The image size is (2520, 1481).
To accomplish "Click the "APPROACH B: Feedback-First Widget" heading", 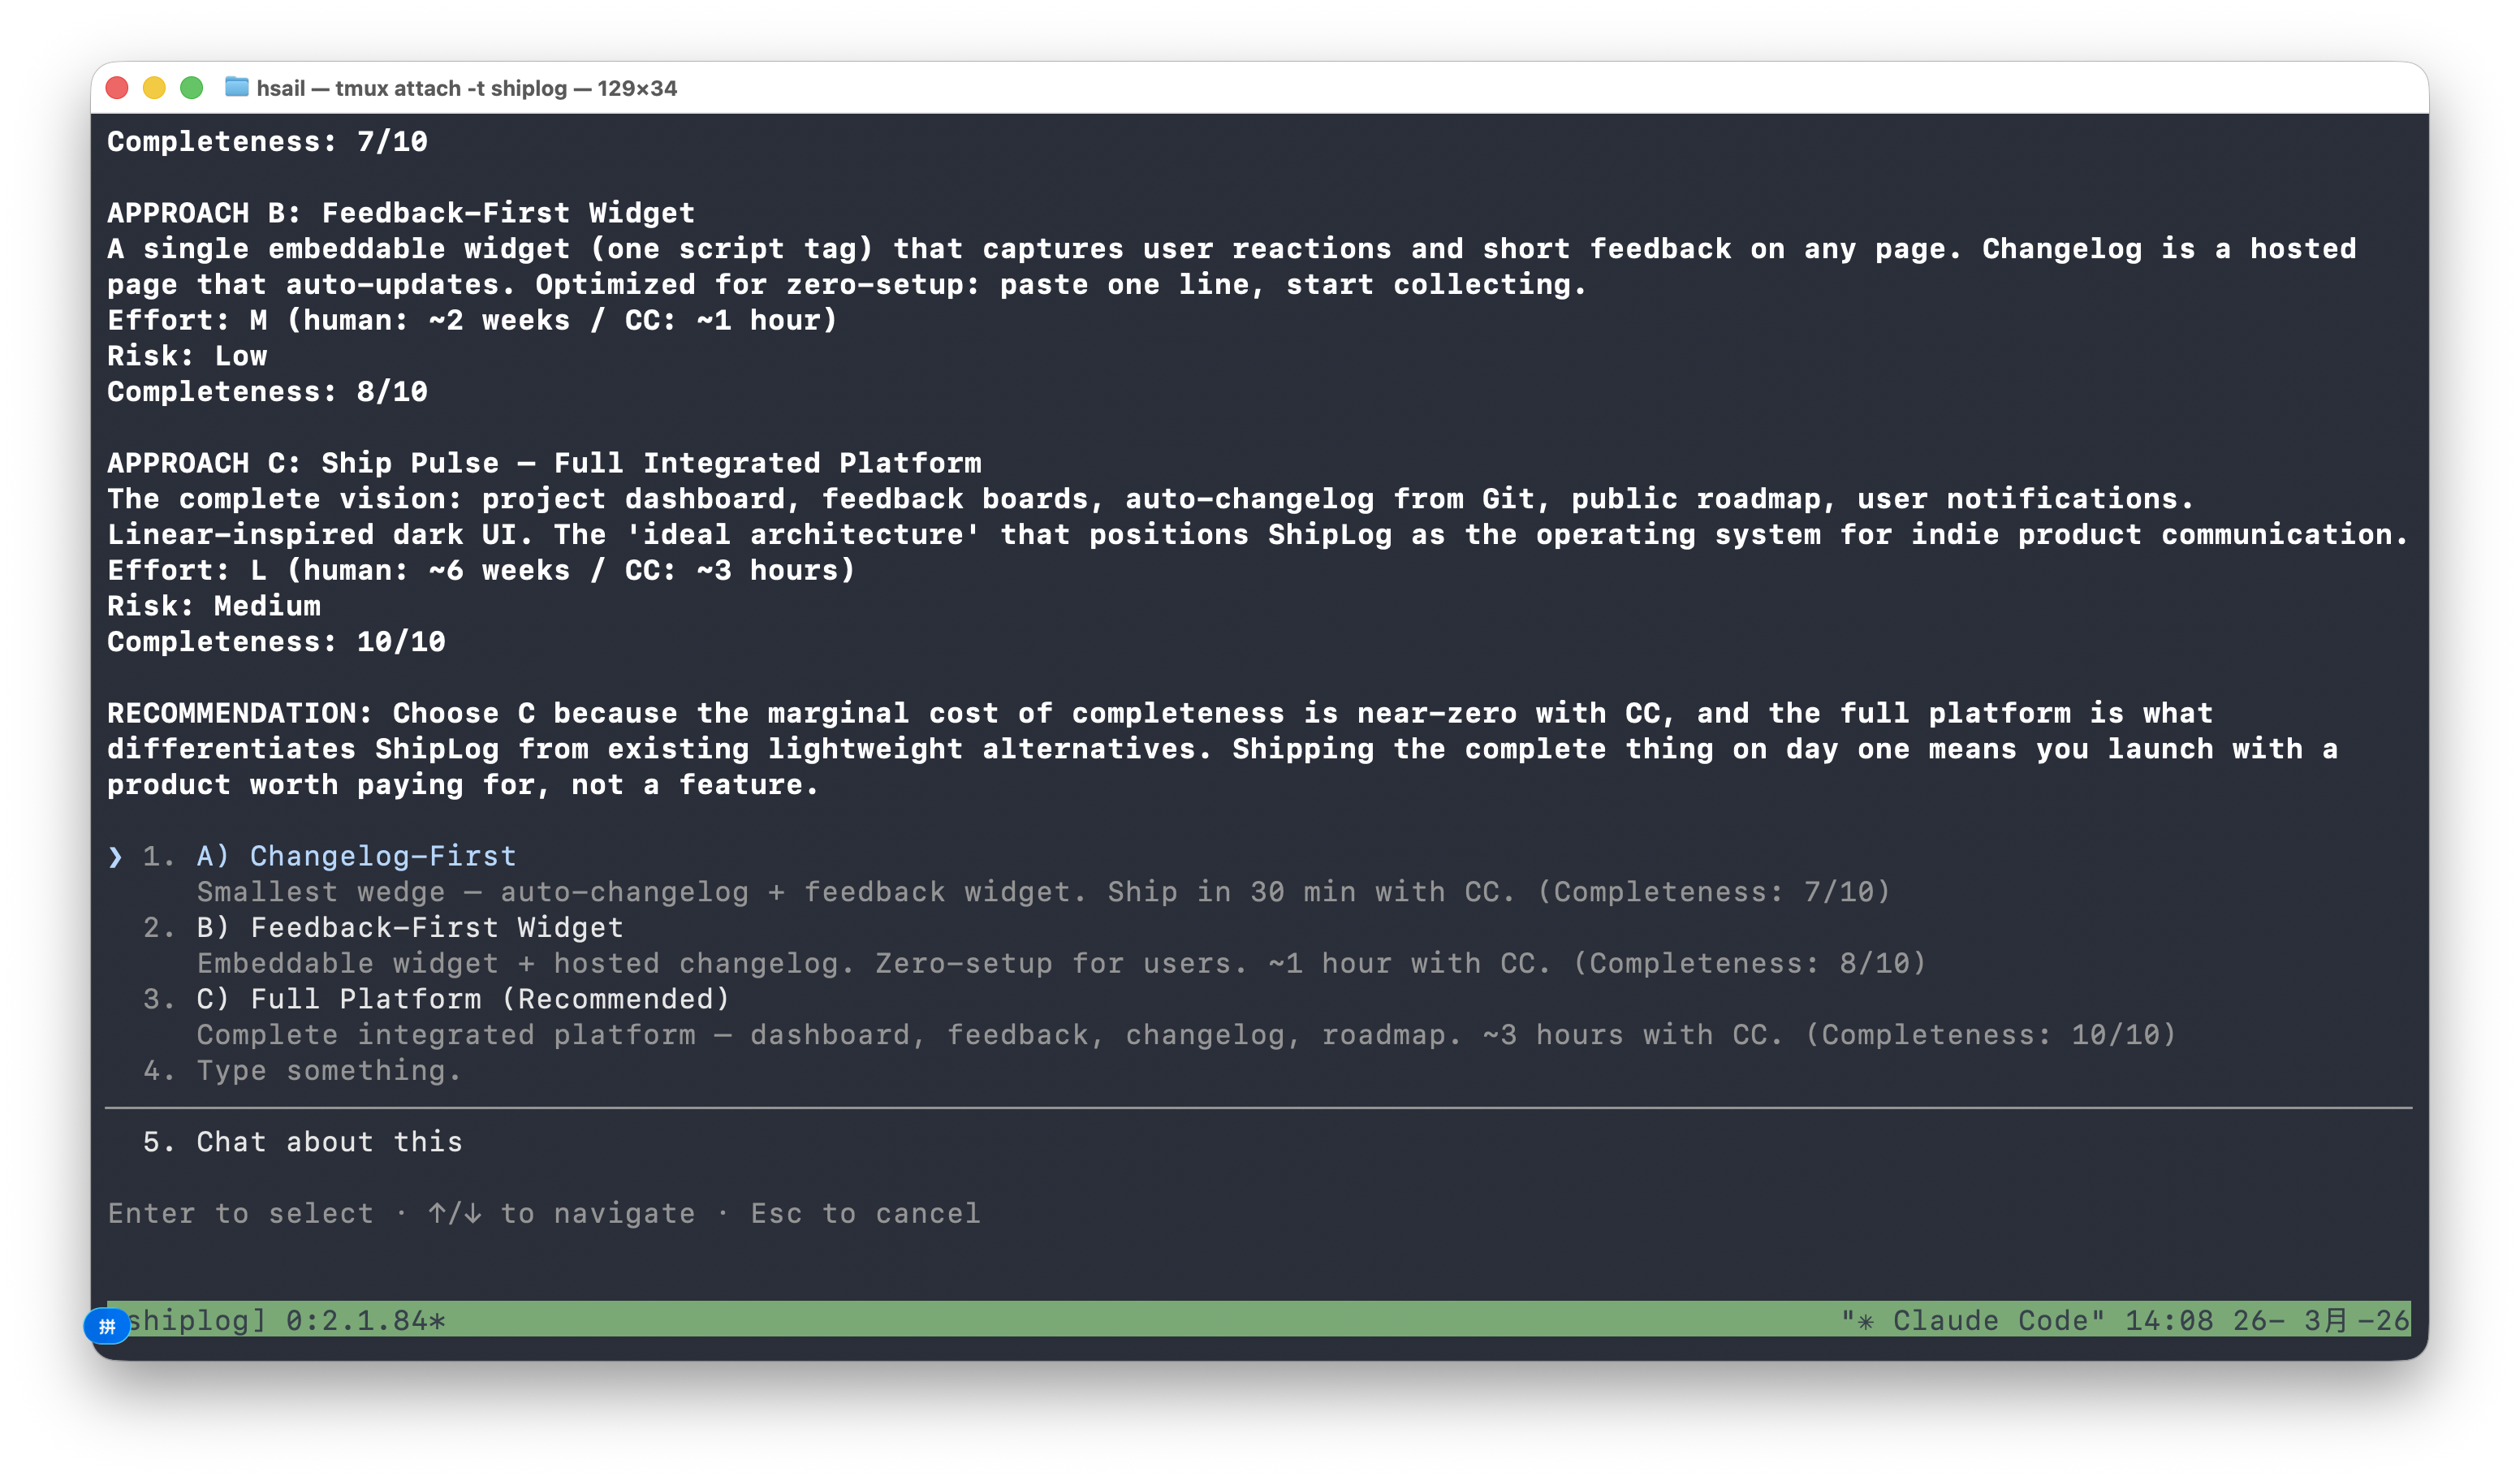I will [401, 213].
